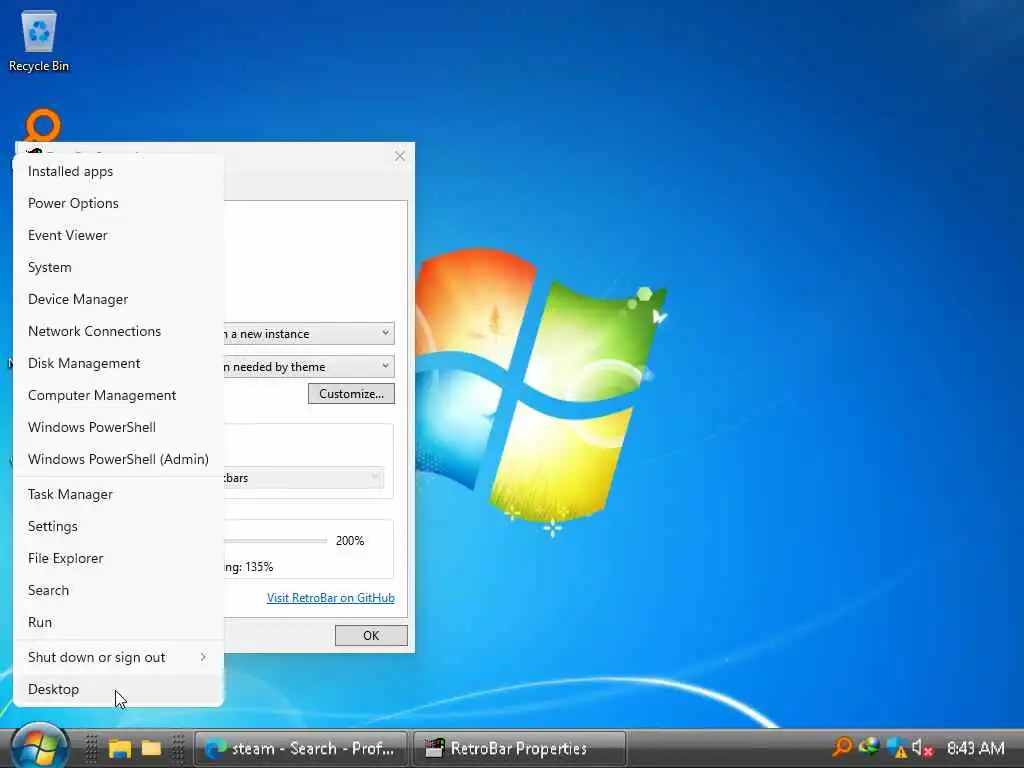Screen dimensions: 1024x768
Task: Click the scale slider track near 200%
Action: click(275, 541)
